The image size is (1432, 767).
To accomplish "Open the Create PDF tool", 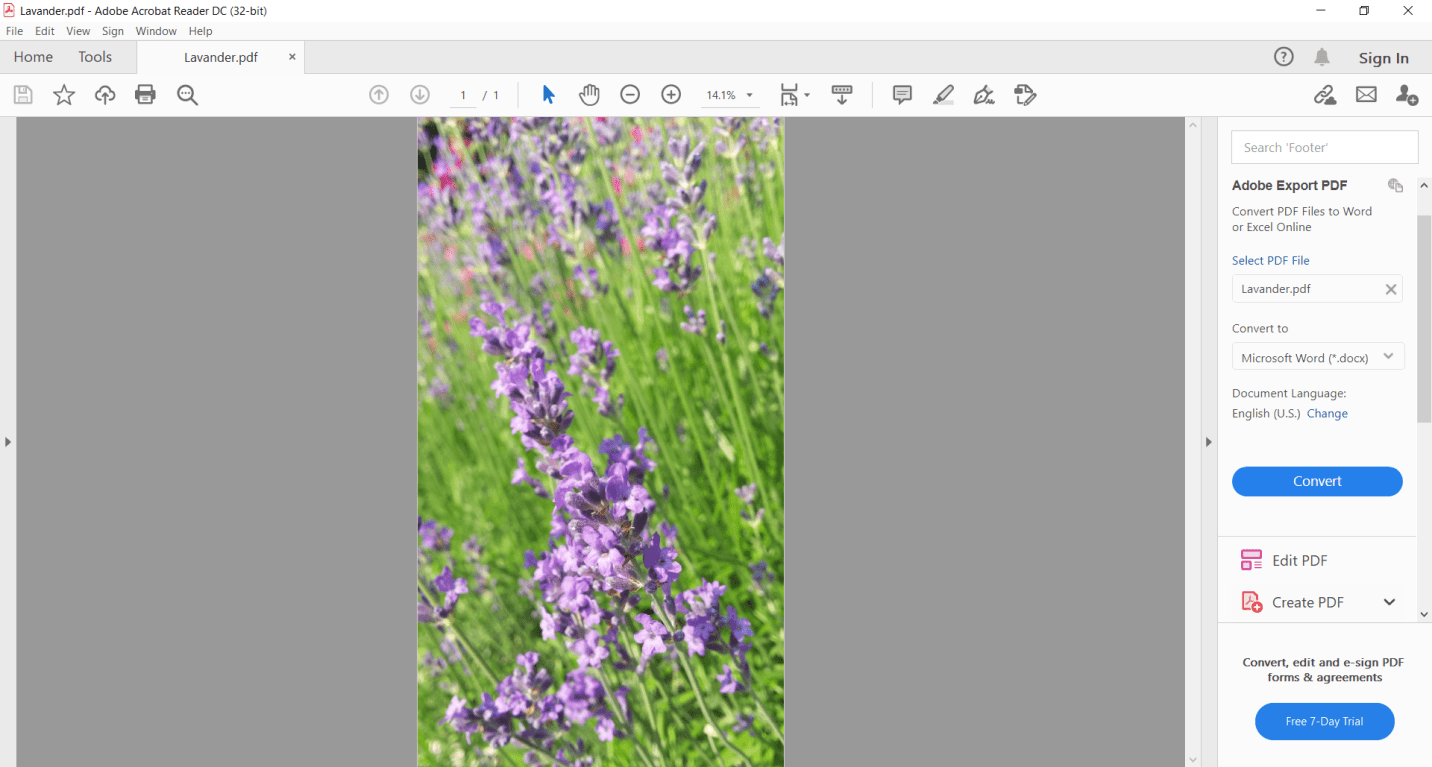I will click(1307, 602).
